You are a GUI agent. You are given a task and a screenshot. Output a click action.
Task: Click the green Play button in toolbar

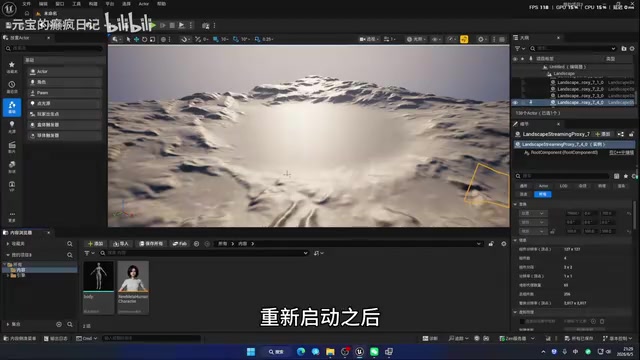[x=153, y=25]
